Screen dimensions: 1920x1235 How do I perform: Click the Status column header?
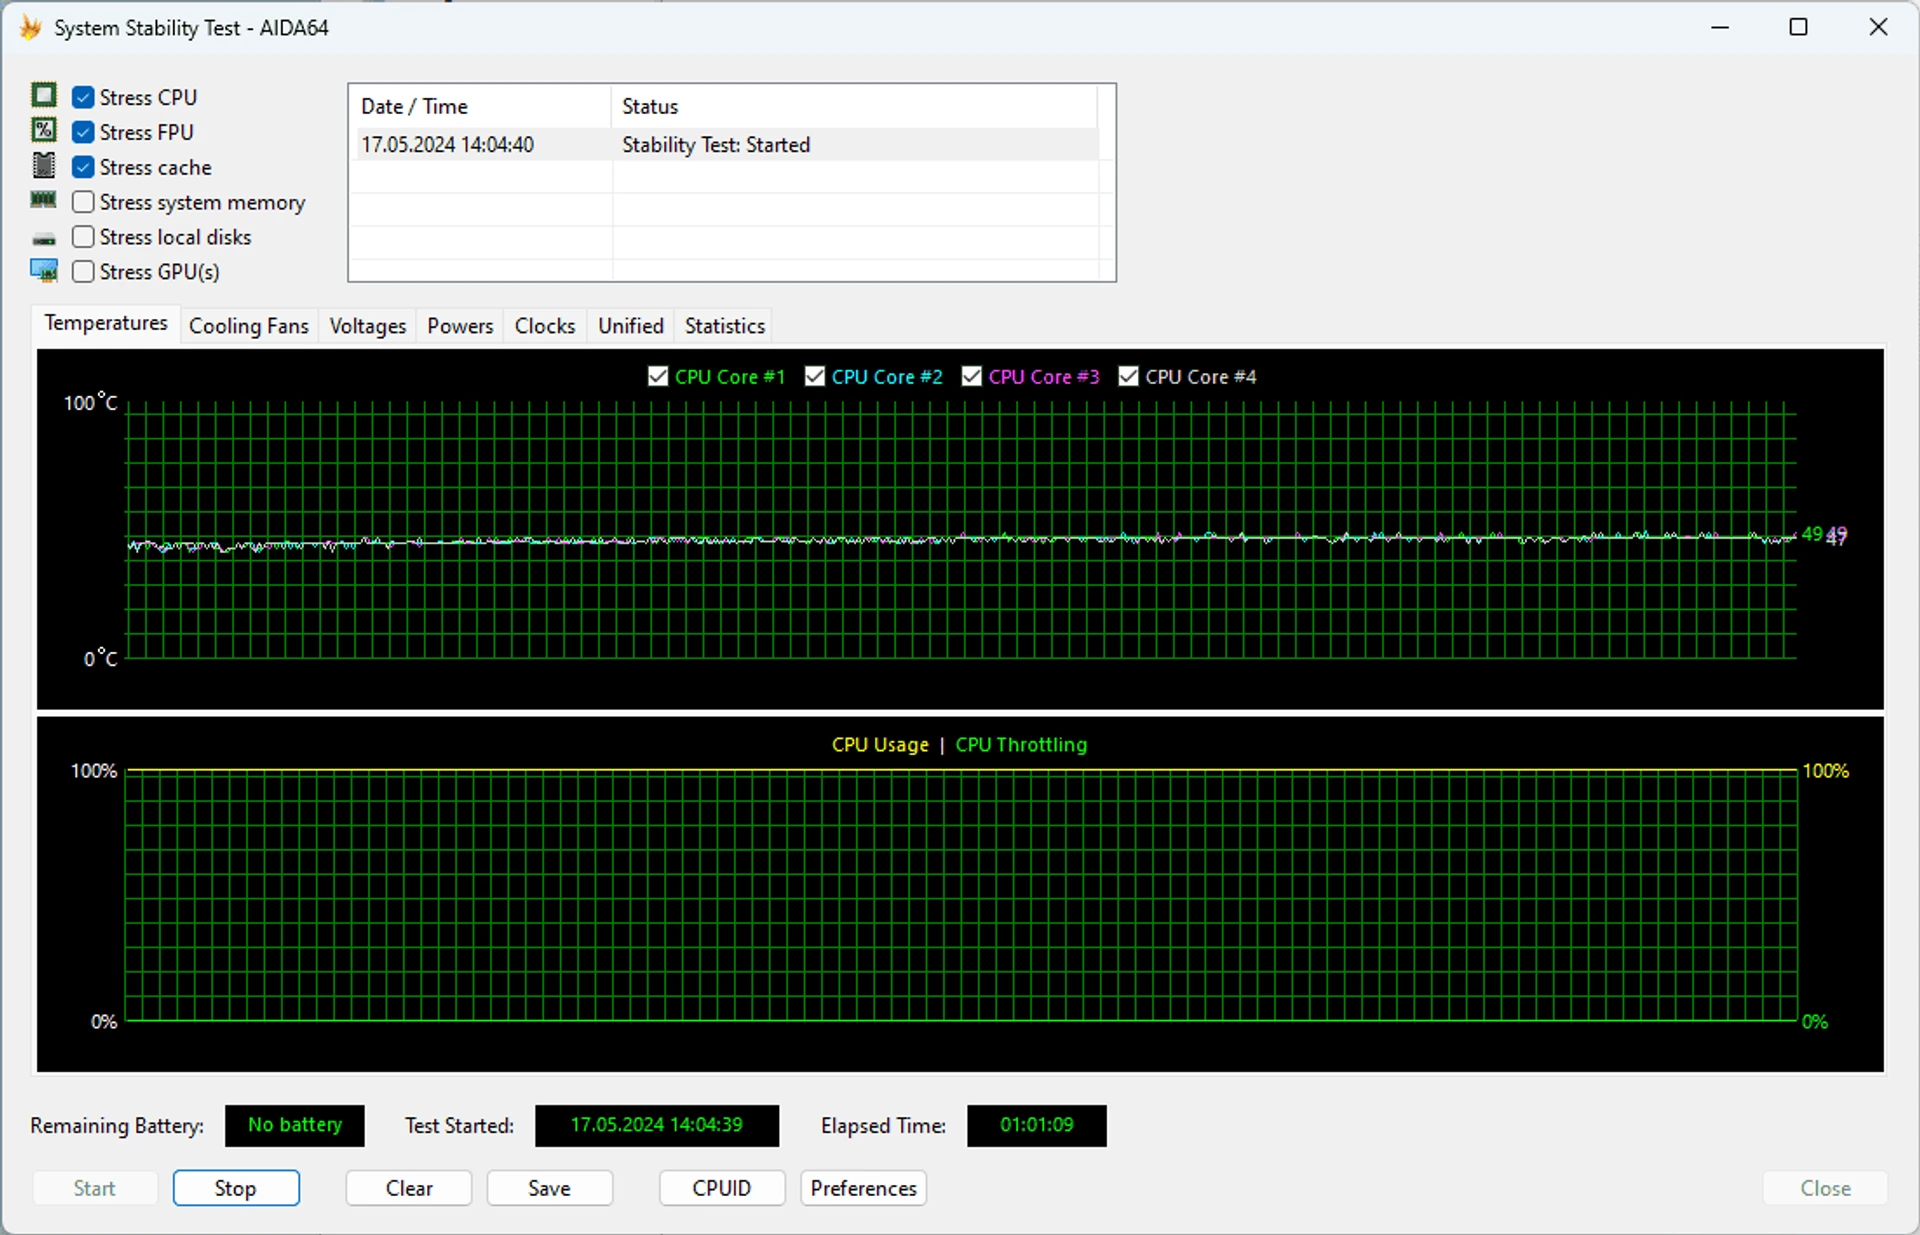coord(854,106)
